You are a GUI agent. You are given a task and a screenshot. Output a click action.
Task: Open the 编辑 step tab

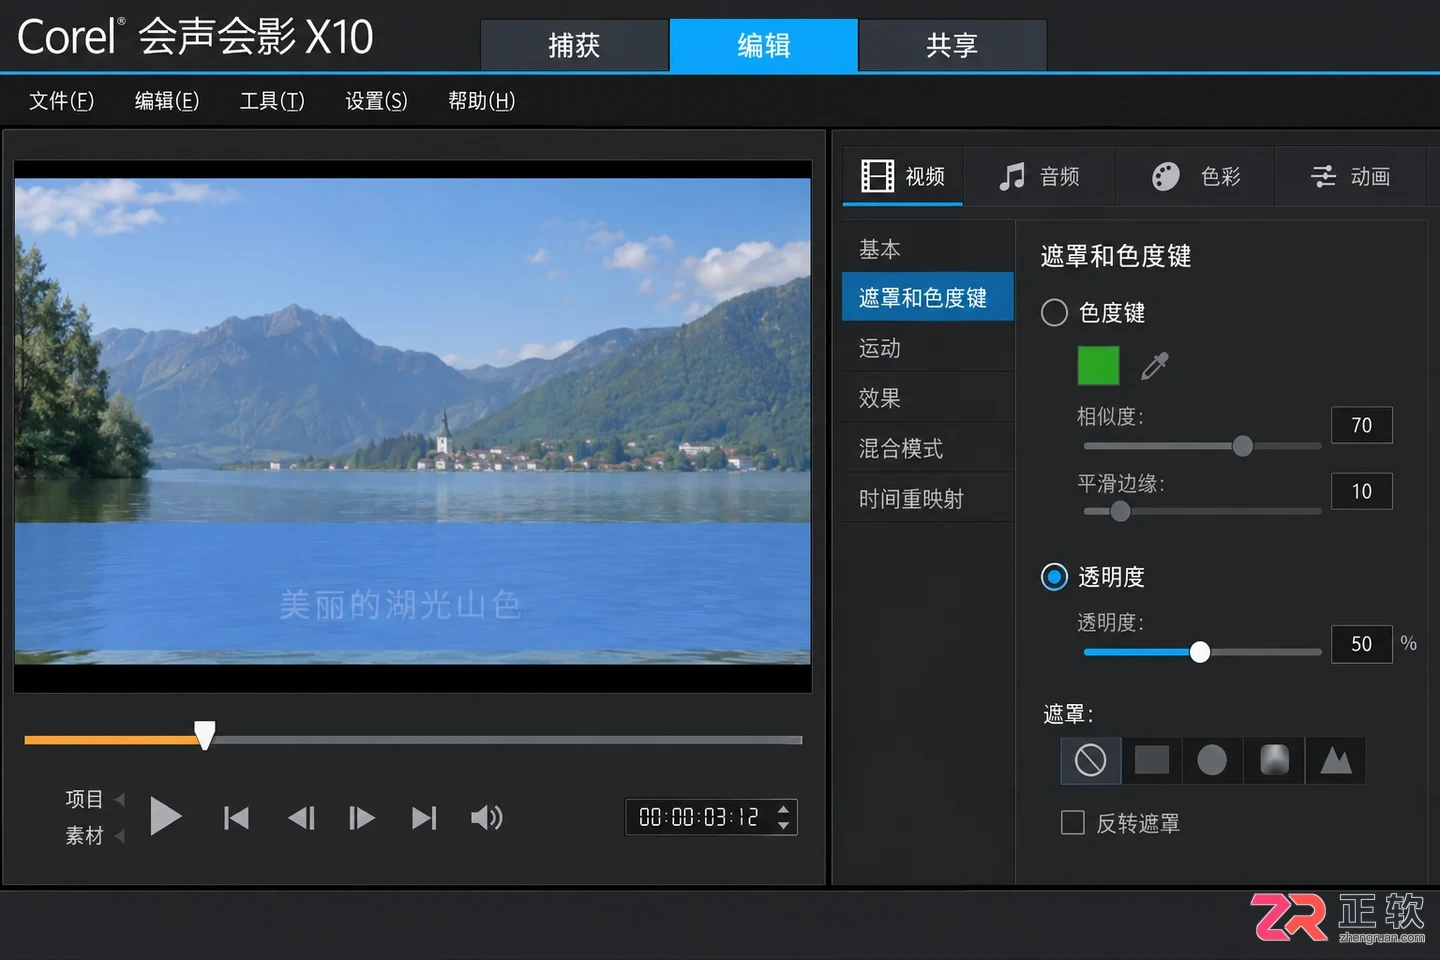tap(764, 45)
